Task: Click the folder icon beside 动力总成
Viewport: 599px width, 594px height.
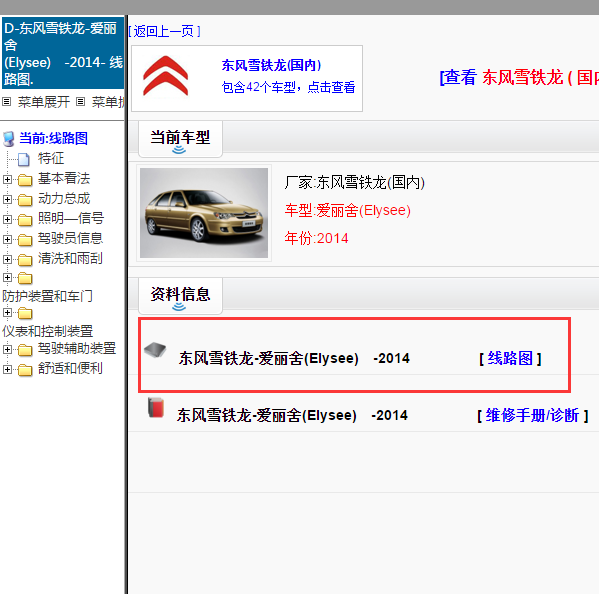Action: click(x=25, y=199)
